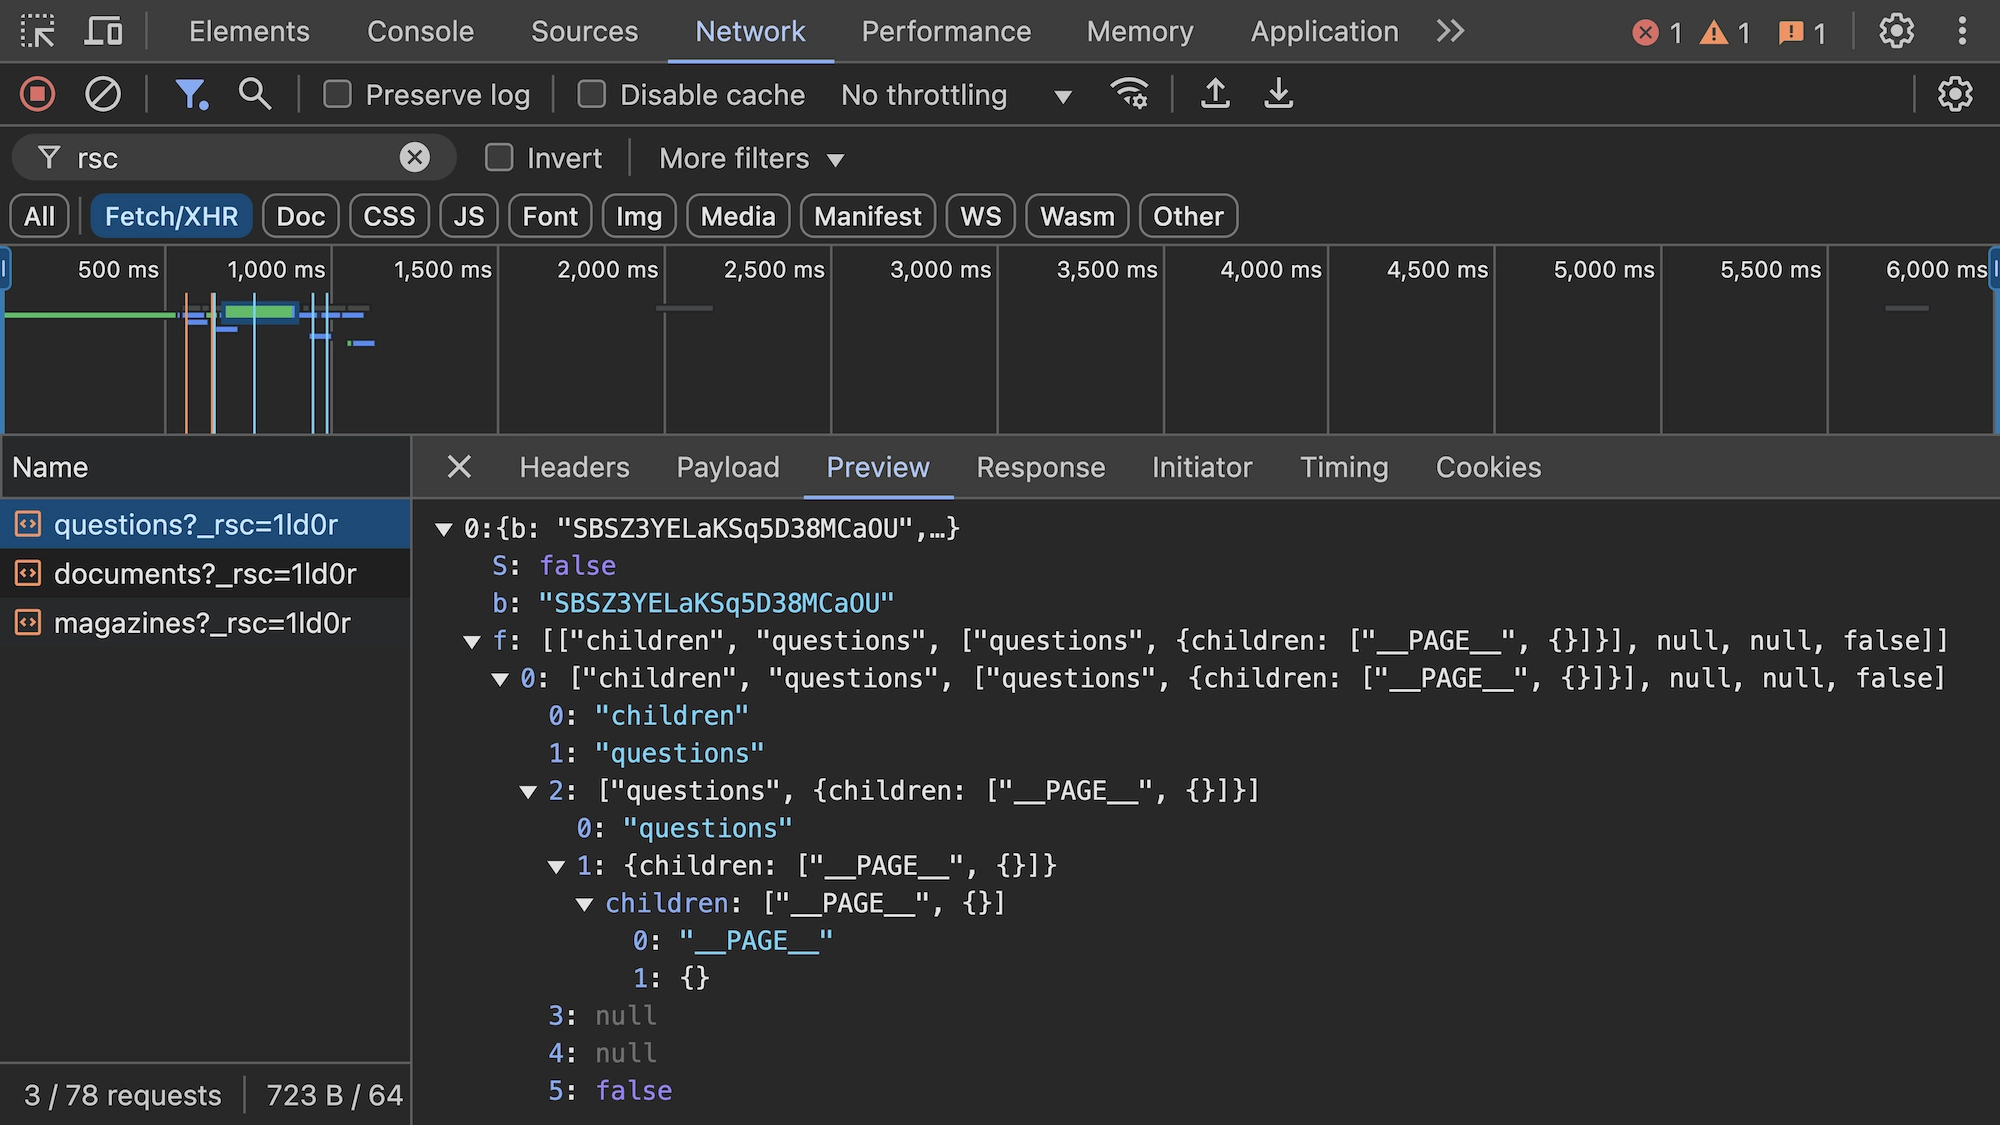Screen dimensions: 2000x1125
Task: Import HAR file upload icon
Action: point(1215,94)
